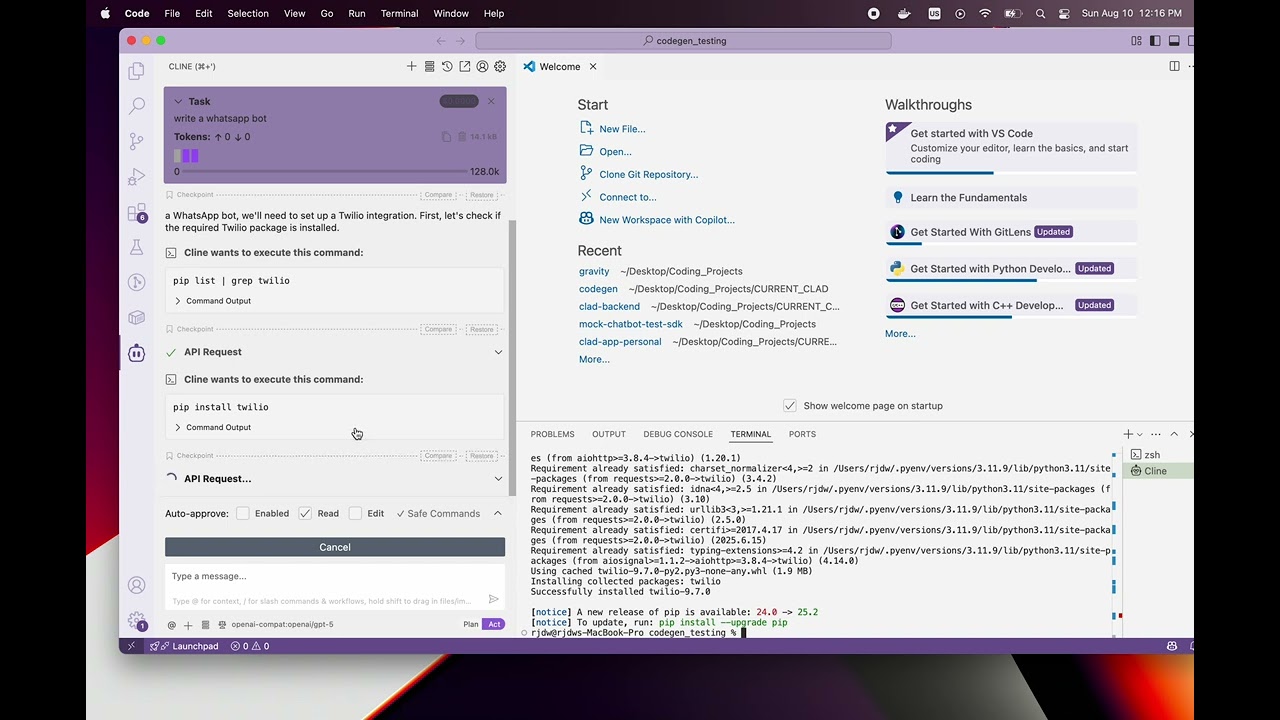Start a new Cline task with plus icon
Viewport: 1280px width, 720px height.
[411, 66]
